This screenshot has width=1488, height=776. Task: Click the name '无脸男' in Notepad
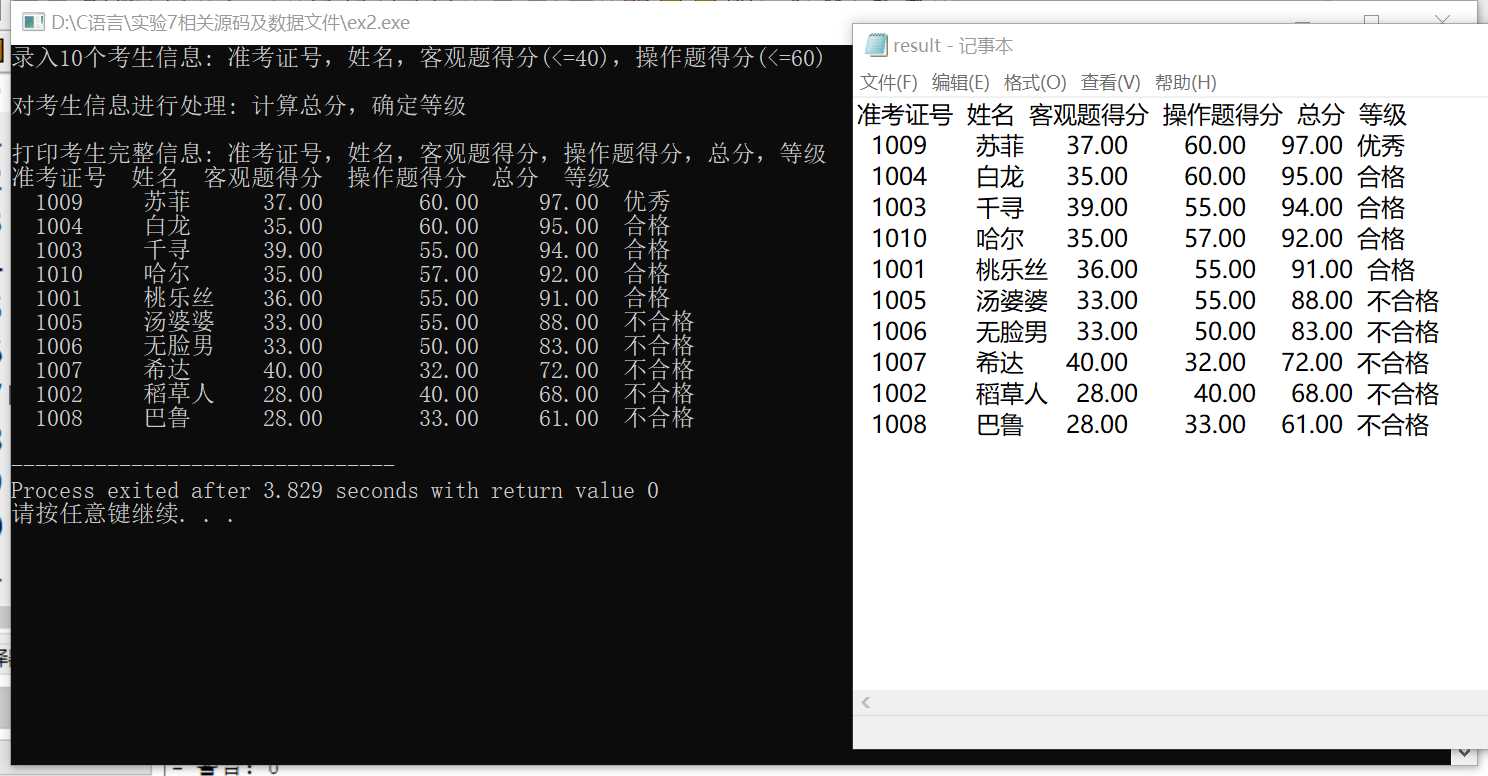coord(1012,332)
